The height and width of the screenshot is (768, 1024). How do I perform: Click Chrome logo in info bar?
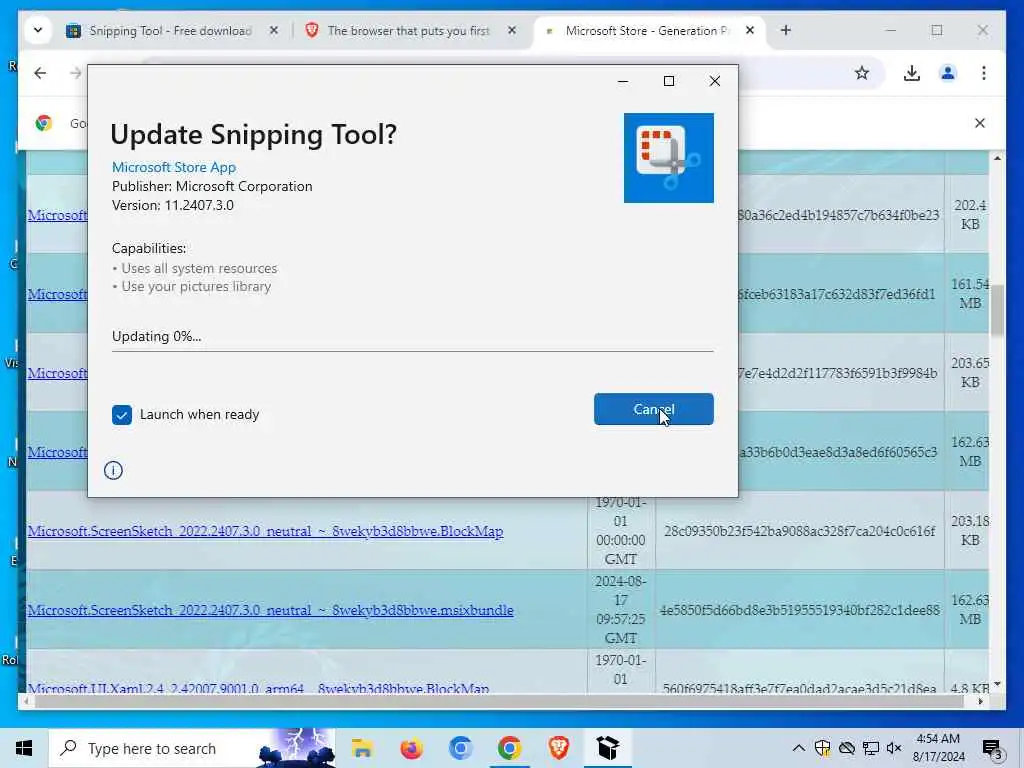pyautogui.click(x=44, y=123)
